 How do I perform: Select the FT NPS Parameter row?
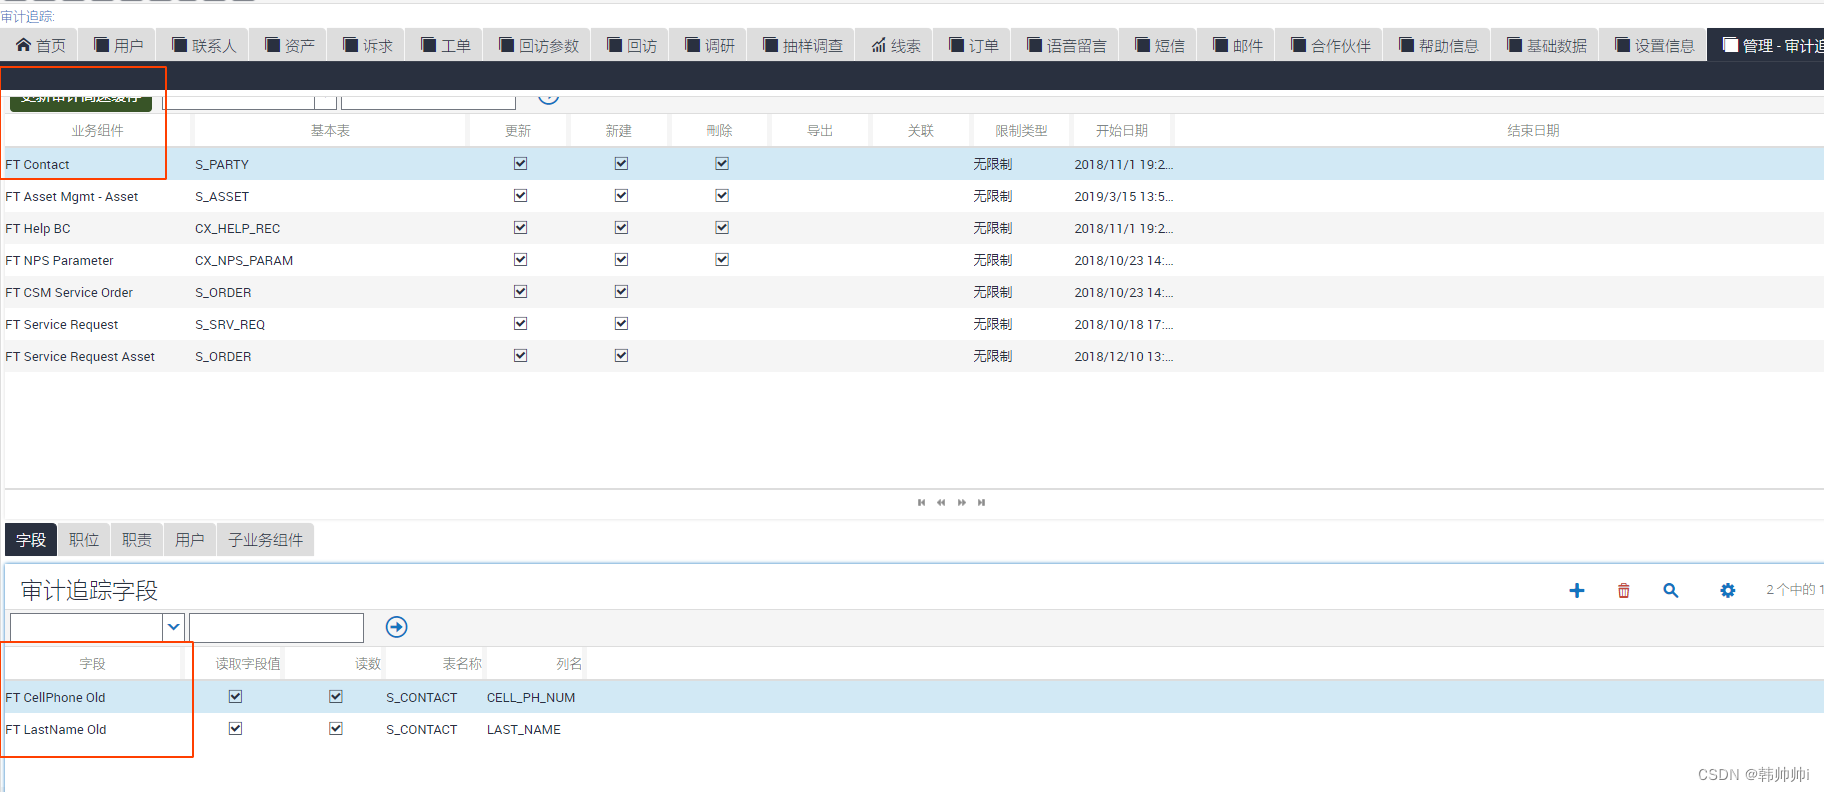[x=912, y=260]
